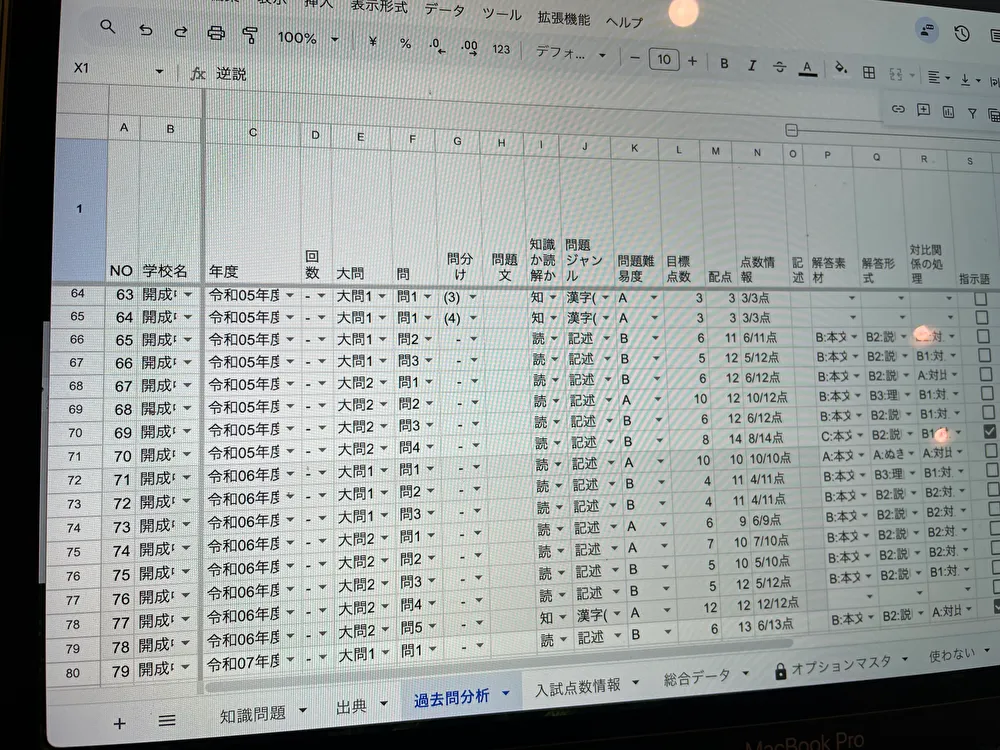1000x750 pixels.
Task: Redo the last action
Action: click(180, 31)
